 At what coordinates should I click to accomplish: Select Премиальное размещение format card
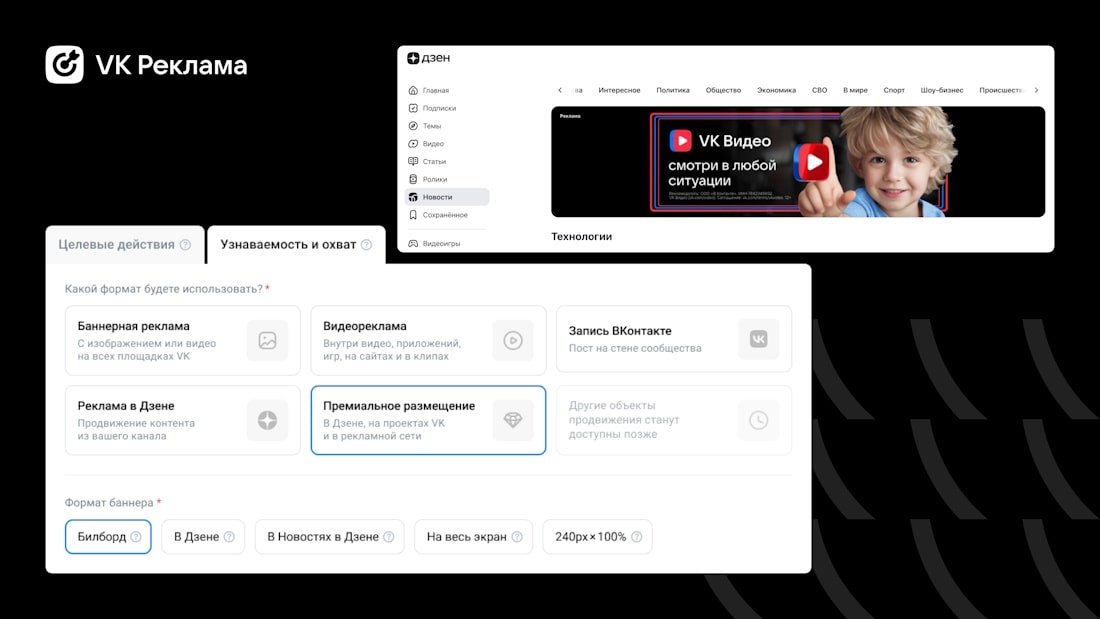click(428, 420)
